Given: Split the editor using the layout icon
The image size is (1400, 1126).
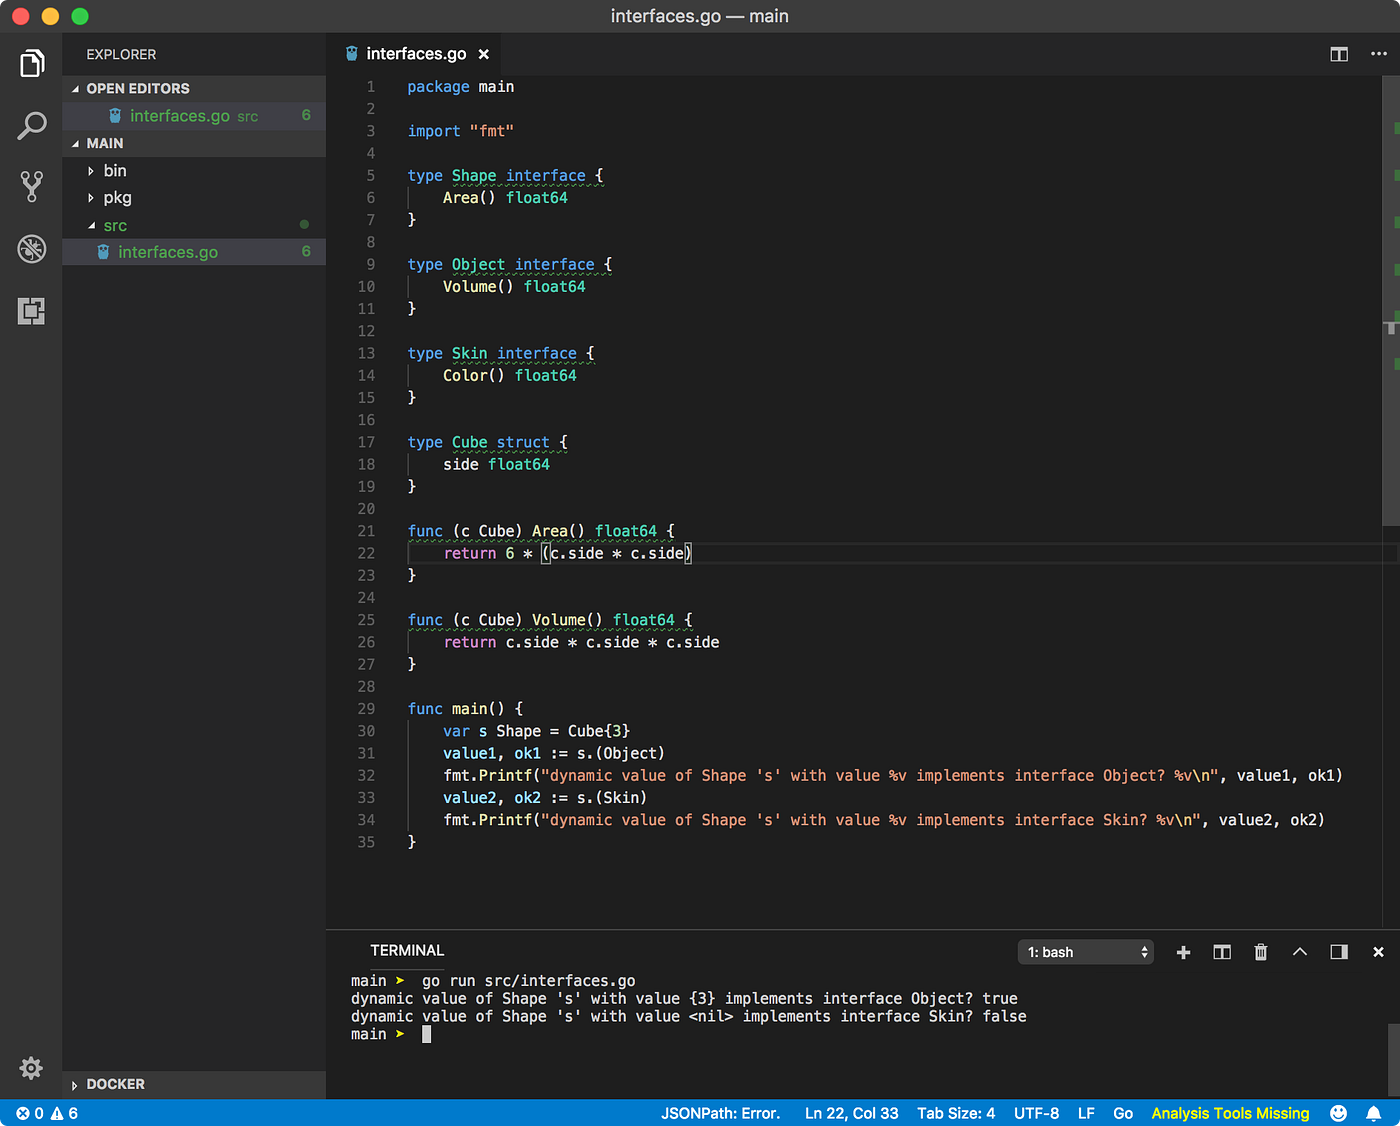Looking at the screenshot, I should click(x=1339, y=54).
